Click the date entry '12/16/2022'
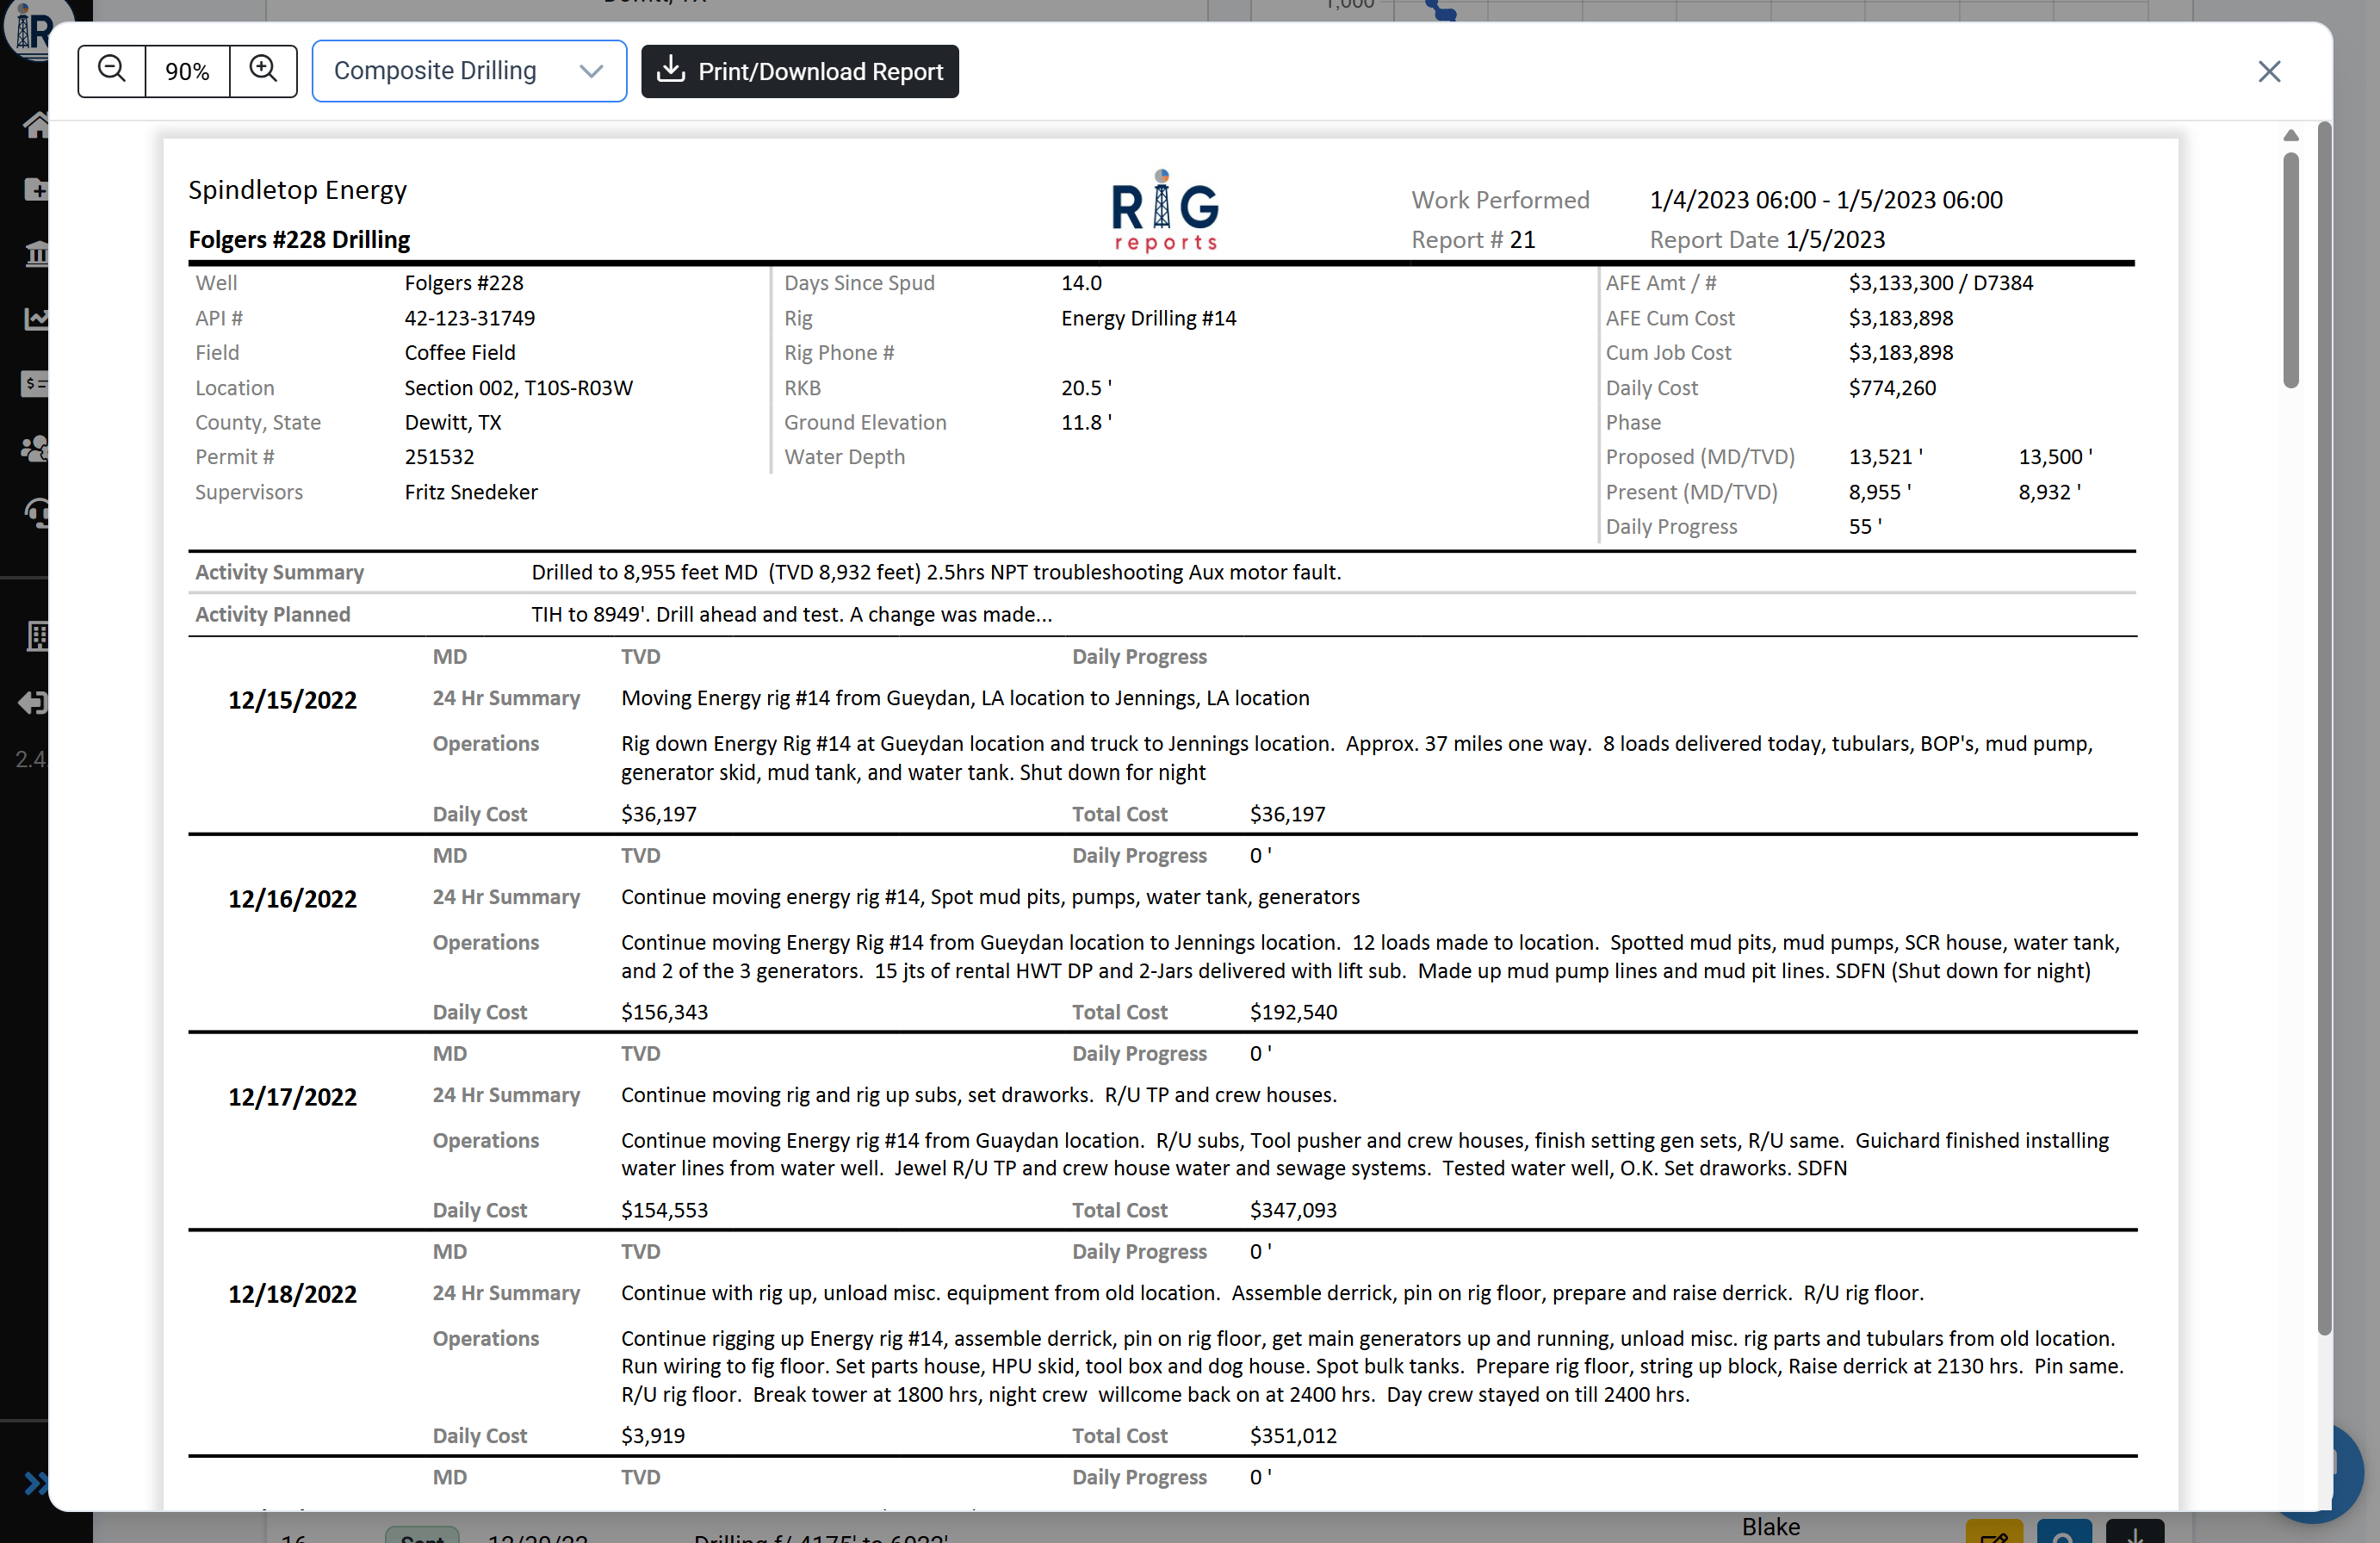 (292, 899)
